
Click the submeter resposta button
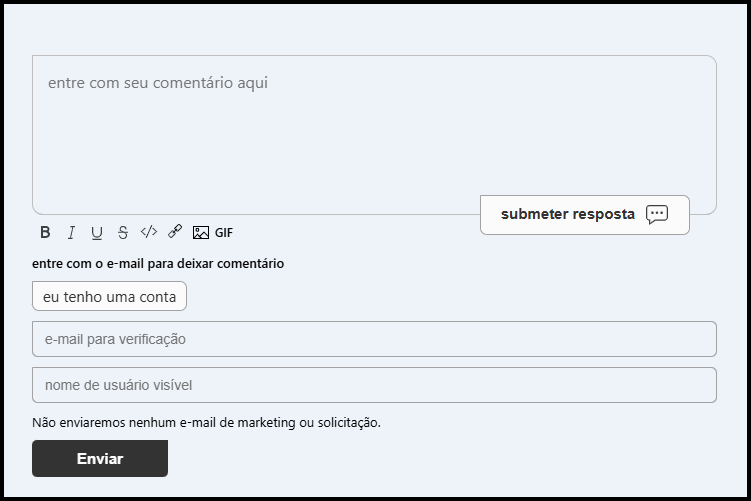585,215
